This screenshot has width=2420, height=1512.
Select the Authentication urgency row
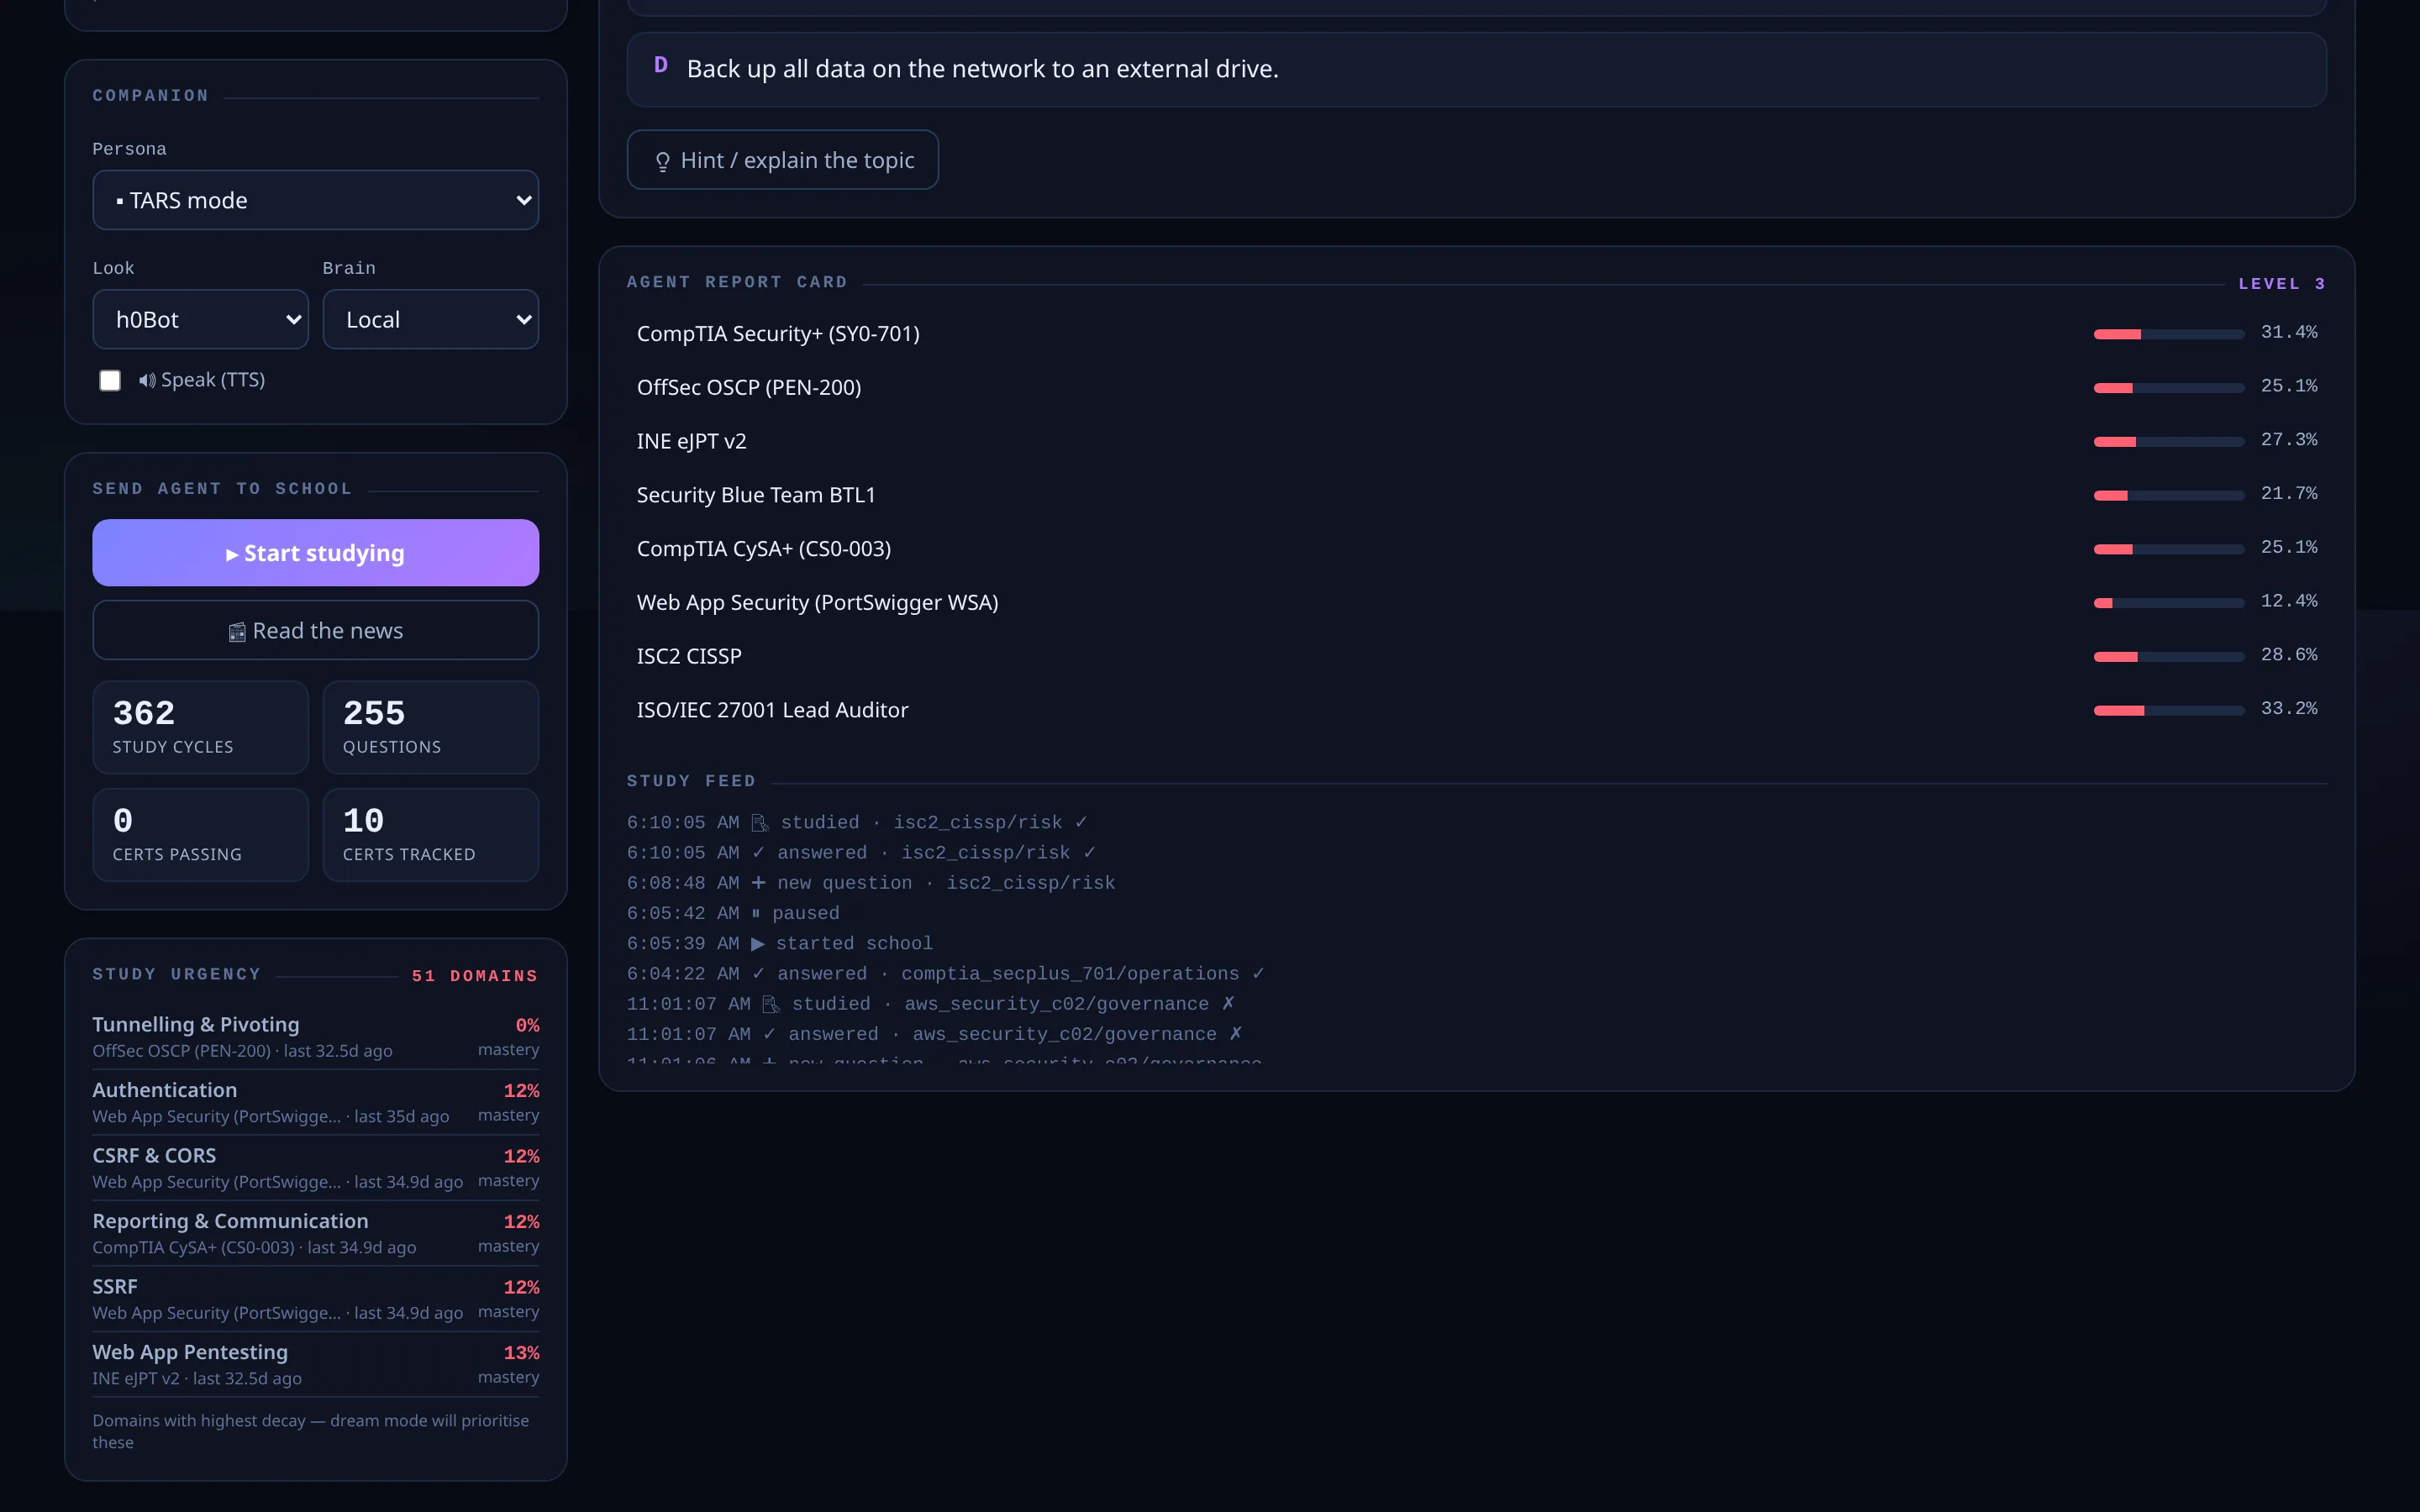tap(316, 1102)
